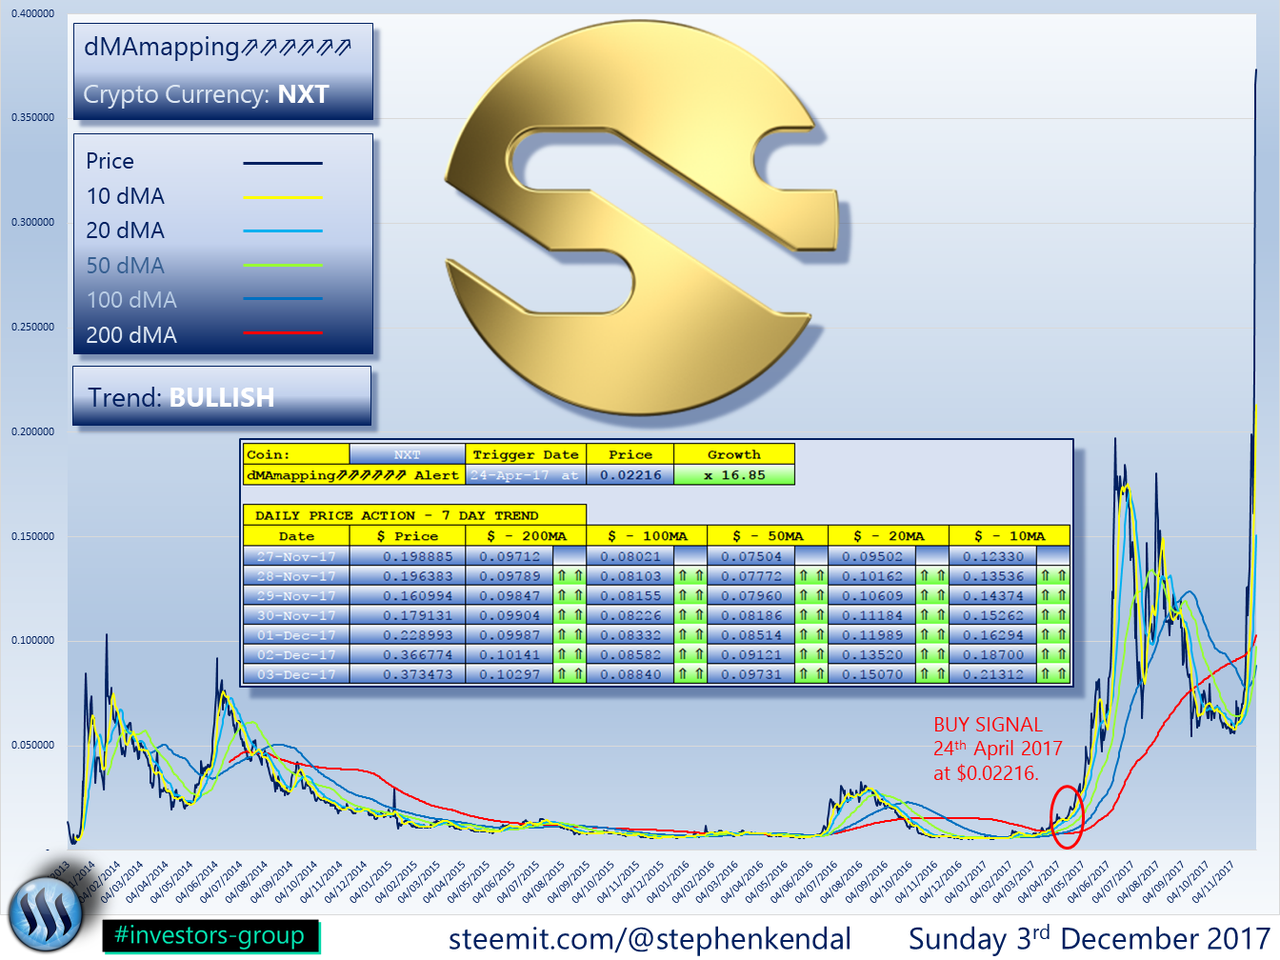
Task: Click the 0.08840 100MA value
Action: pyautogui.click(x=631, y=675)
